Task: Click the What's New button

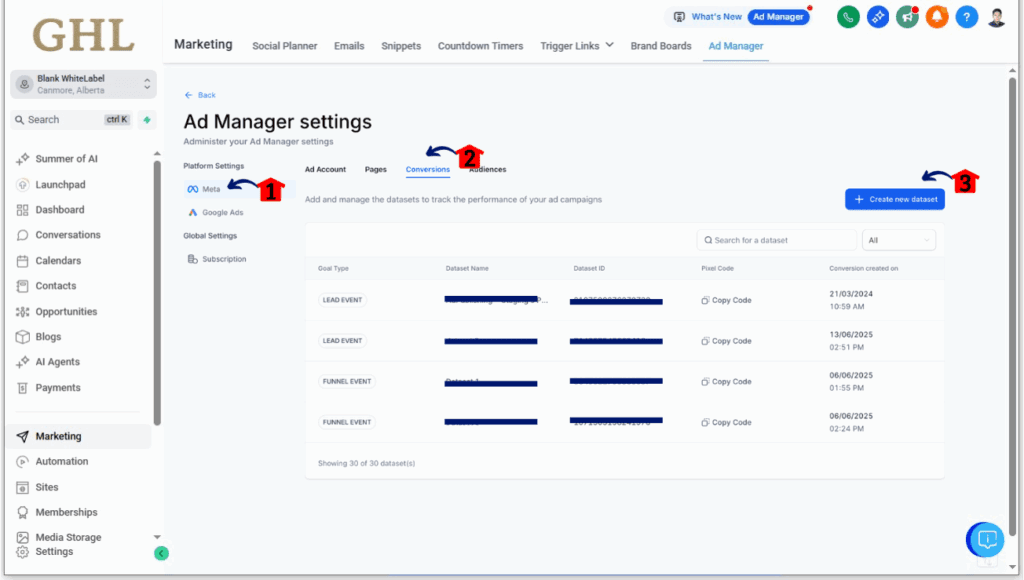Action: point(708,17)
